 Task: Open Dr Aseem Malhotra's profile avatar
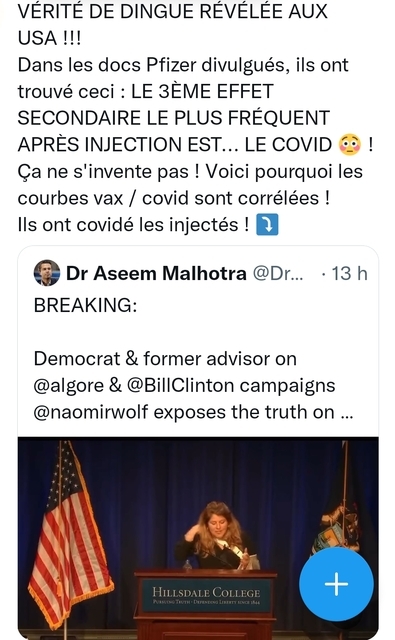(x=47, y=273)
